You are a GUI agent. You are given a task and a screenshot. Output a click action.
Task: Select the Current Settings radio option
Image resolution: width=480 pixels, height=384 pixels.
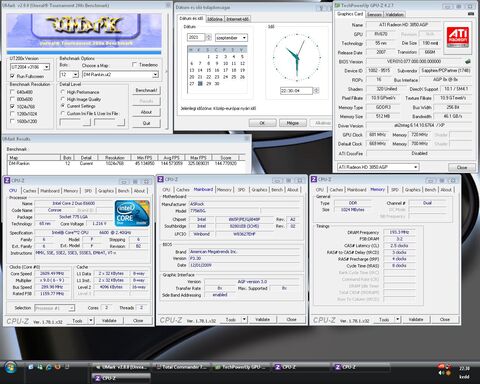click(x=63, y=106)
